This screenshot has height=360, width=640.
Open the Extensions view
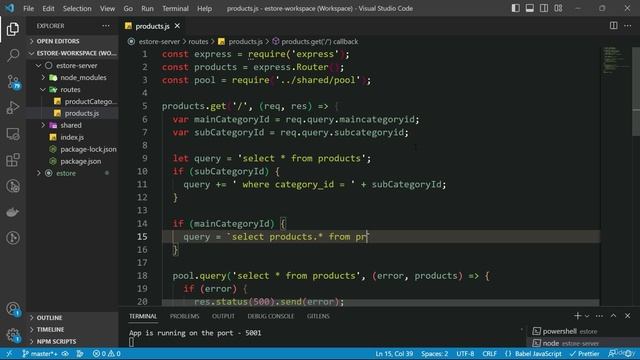tap(13, 160)
